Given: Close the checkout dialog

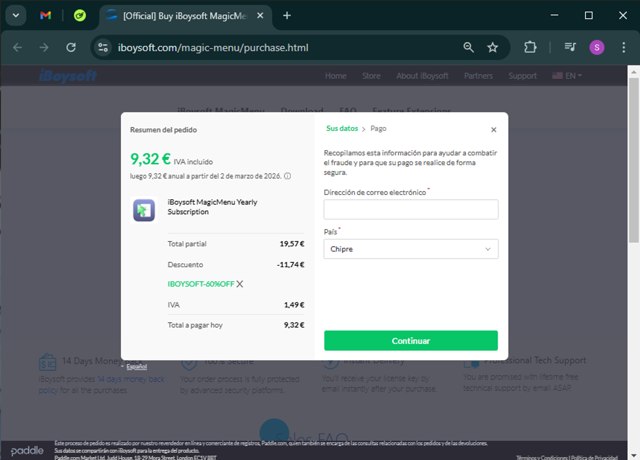Looking at the screenshot, I should (493, 130).
